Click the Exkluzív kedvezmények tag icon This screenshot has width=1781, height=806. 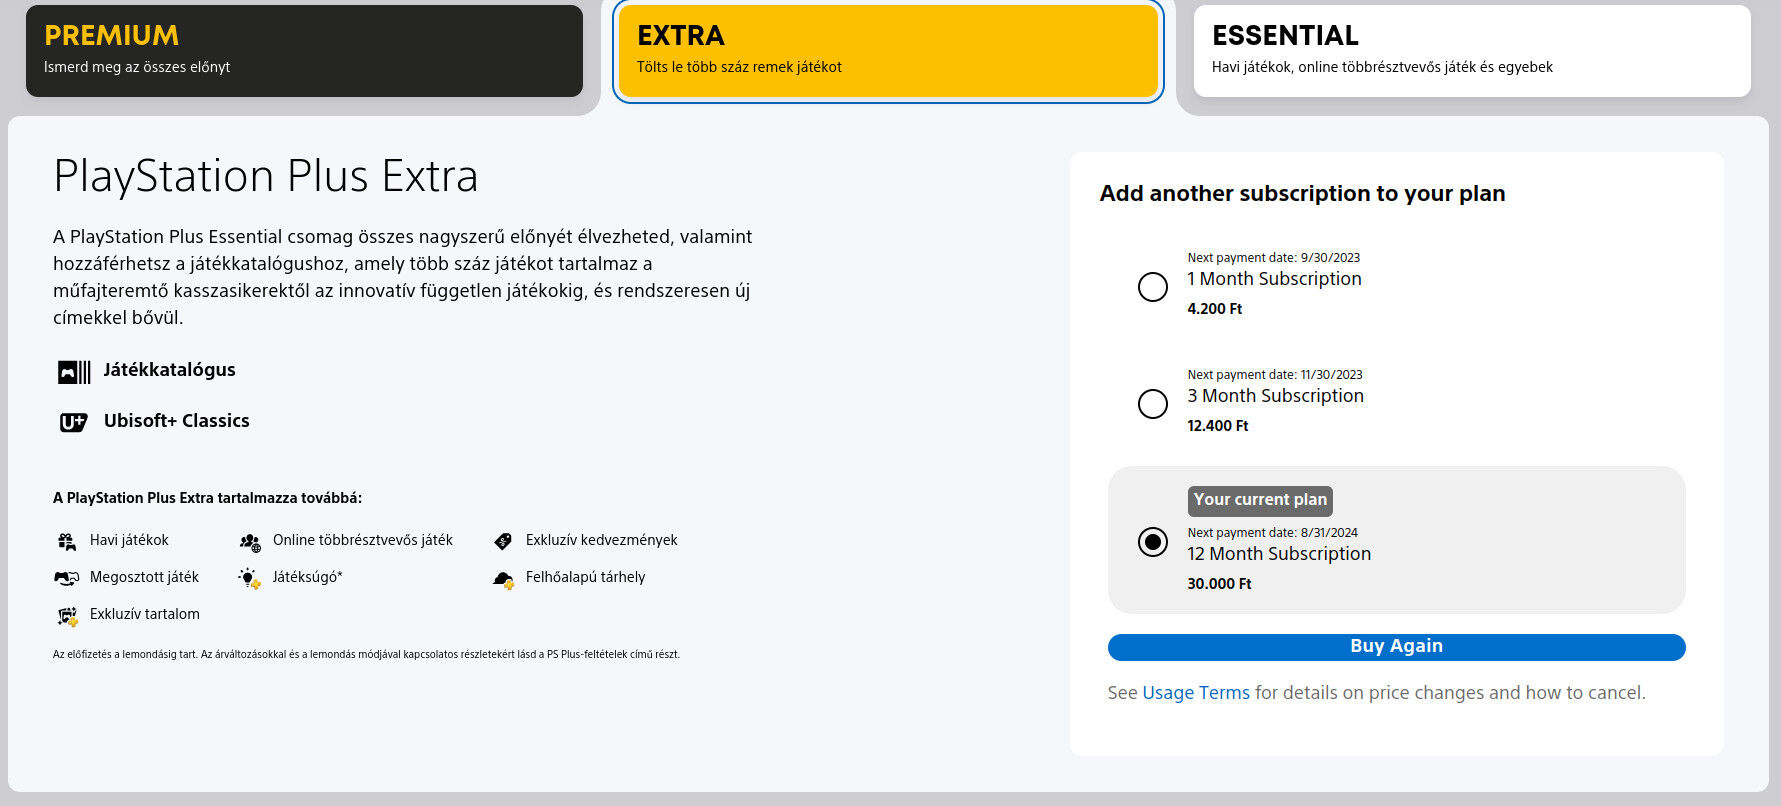click(x=503, y=541)
